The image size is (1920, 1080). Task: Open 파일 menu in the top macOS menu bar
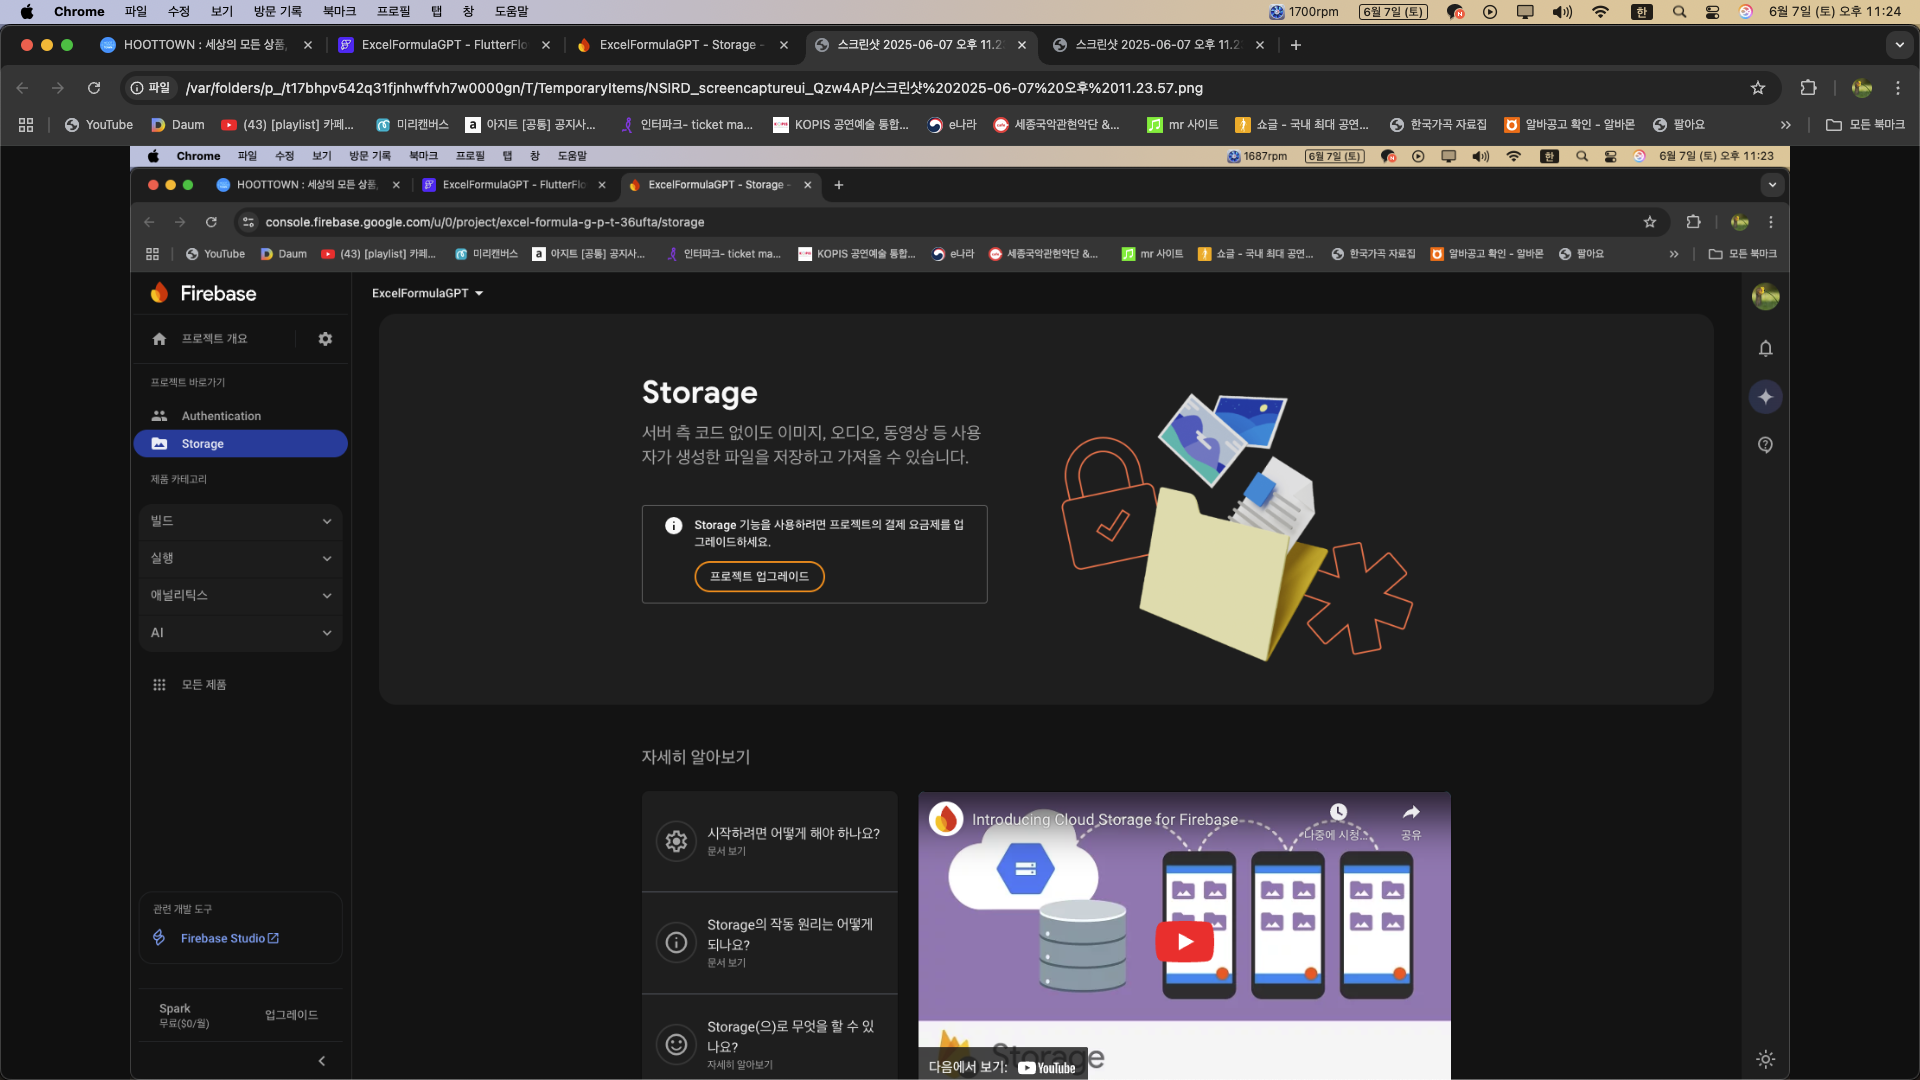pyautogui.click(x=135, y=12)
